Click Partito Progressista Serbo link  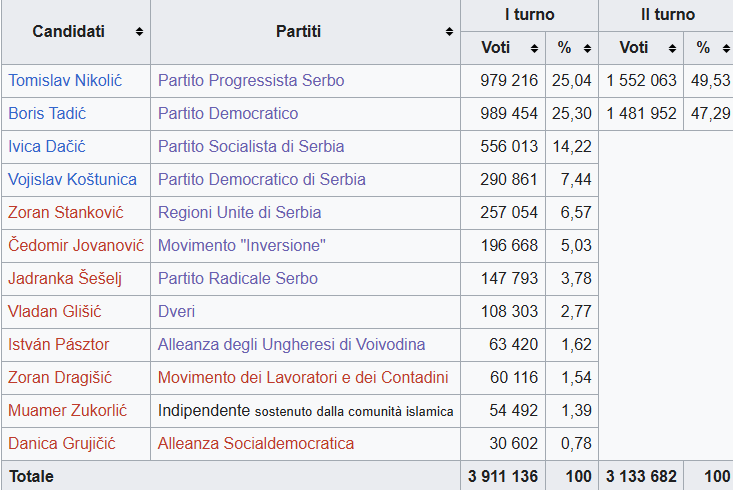pyautogui.click(x=251, y=81)
